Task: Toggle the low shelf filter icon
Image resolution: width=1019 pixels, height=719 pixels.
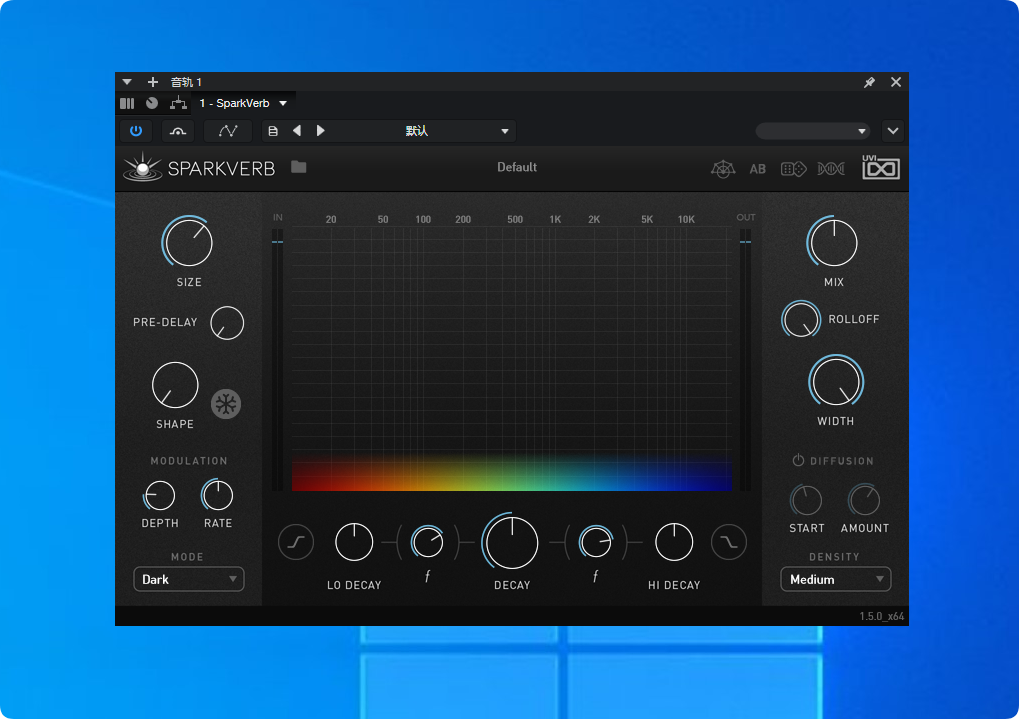Action: (296, 542)
